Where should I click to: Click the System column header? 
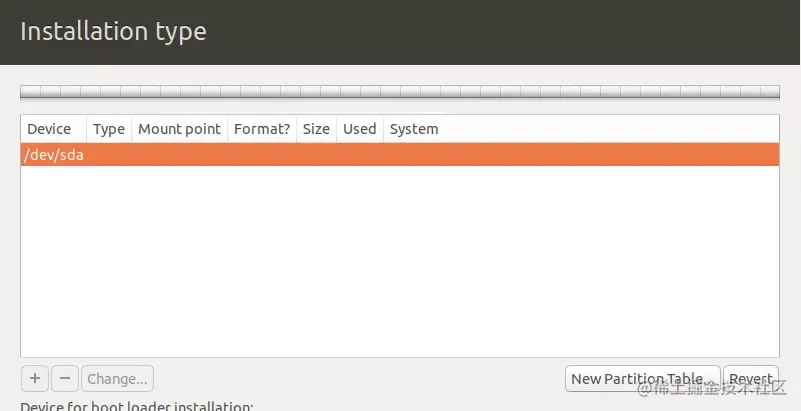(x=581, y=129)
